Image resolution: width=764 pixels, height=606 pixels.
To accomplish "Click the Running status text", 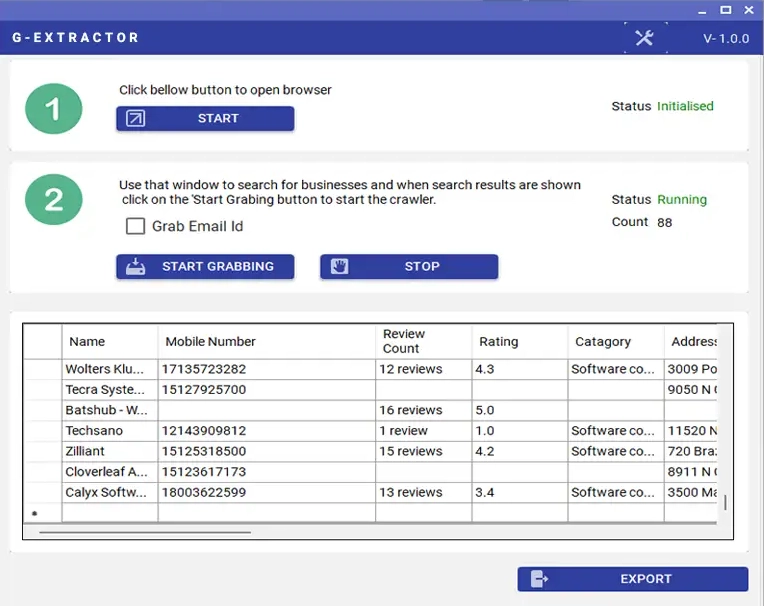I will 682,200.
